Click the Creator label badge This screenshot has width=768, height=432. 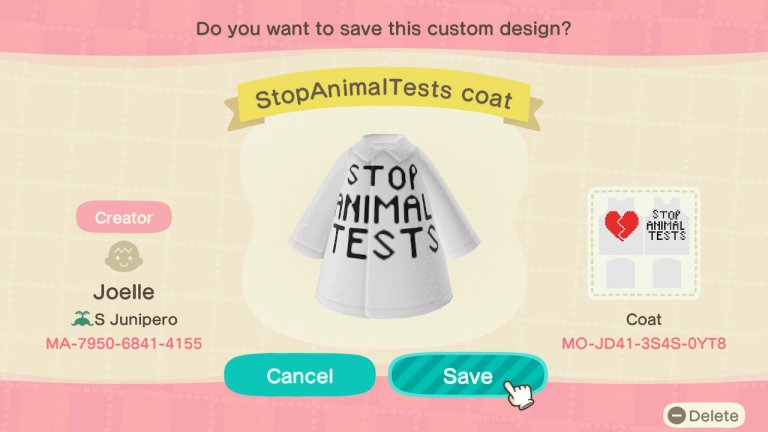124,217
